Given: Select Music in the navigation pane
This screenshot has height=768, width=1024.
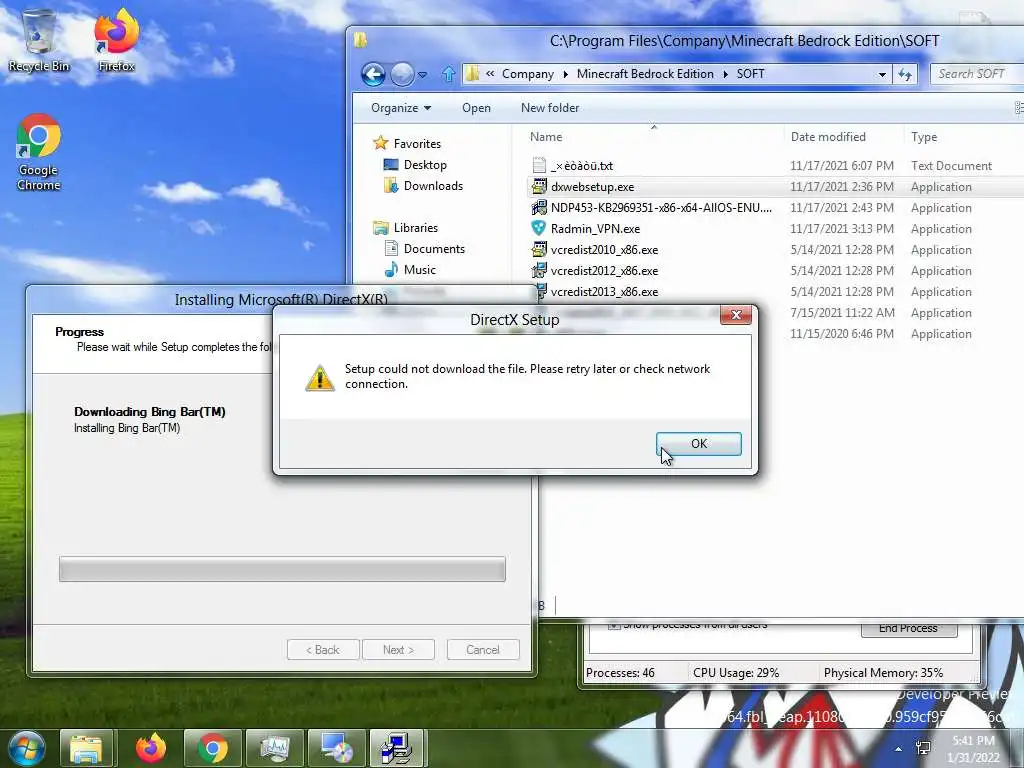Looking at the screenshot, I should pyautogui.click(x=419, y=269).
